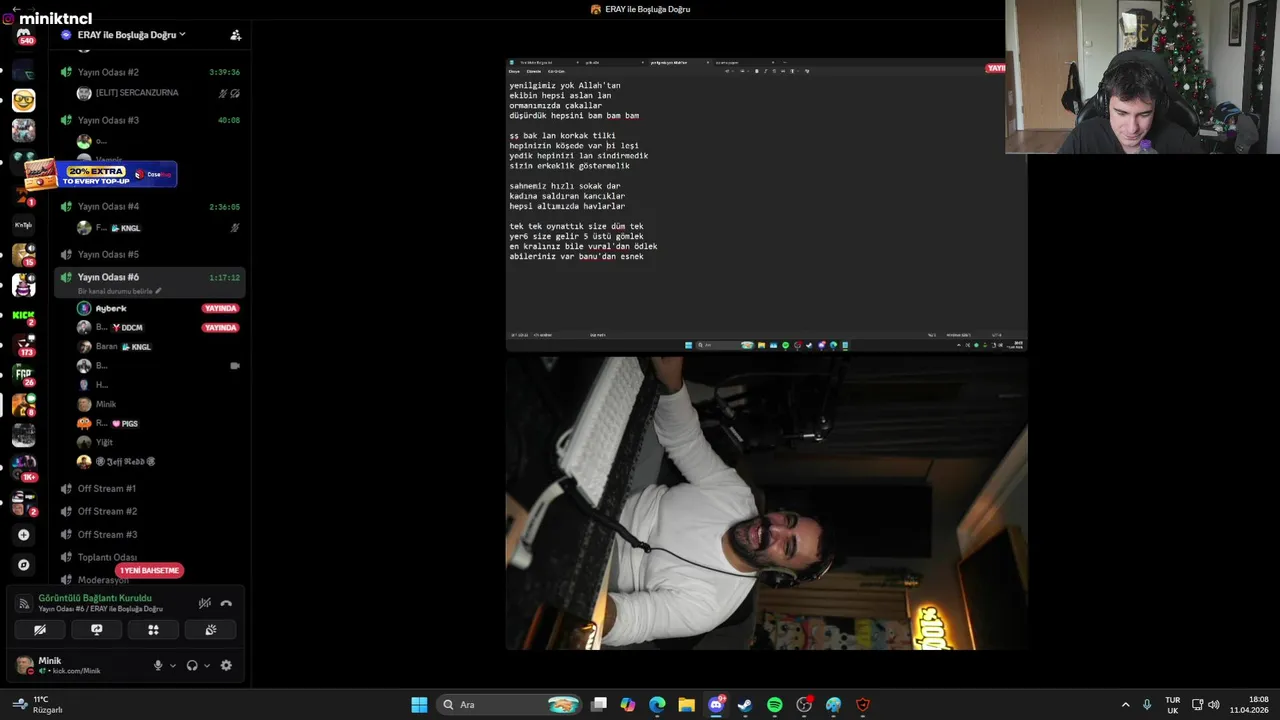
Task: Open the soundboard button
Action: (211, 630)
